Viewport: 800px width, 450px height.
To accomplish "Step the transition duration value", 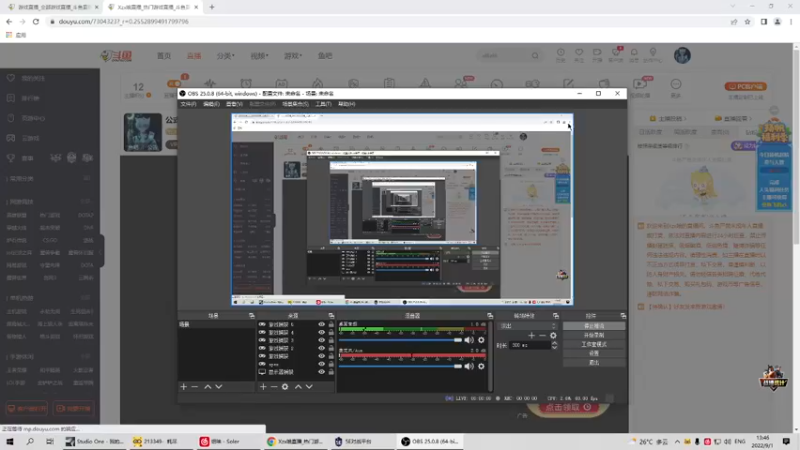I will (555, 345).
